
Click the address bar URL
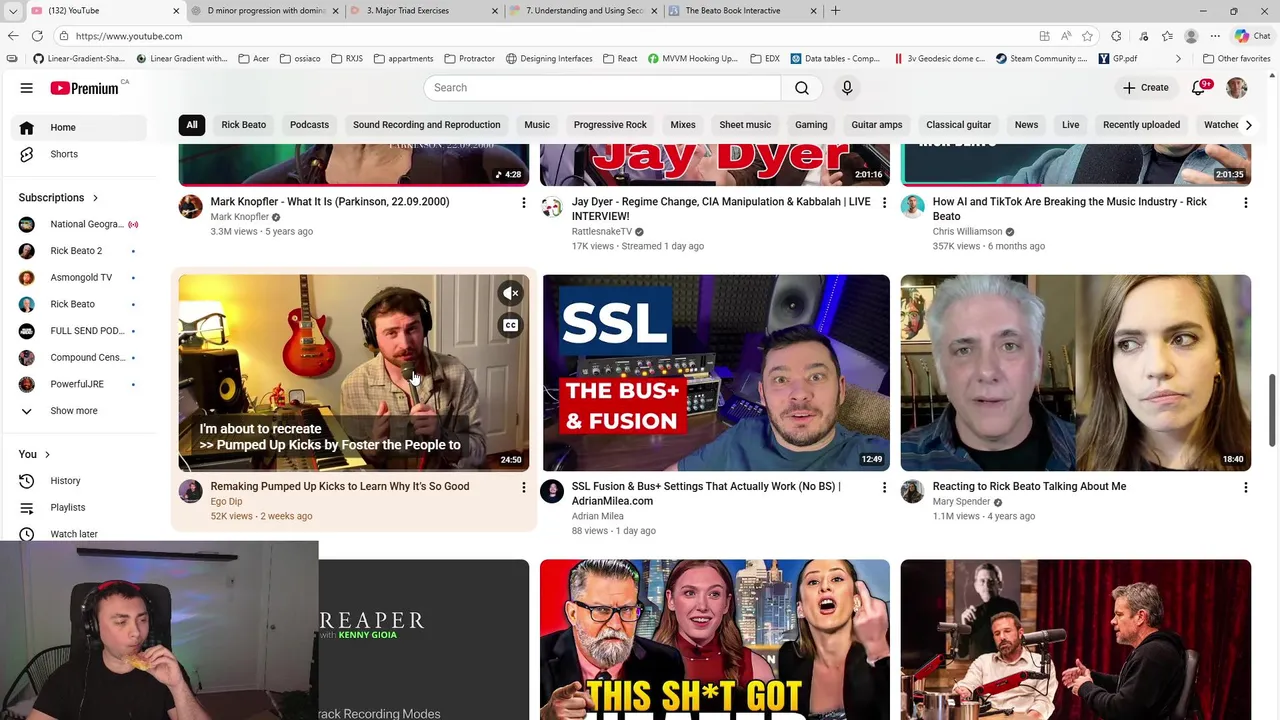[129, 36]
